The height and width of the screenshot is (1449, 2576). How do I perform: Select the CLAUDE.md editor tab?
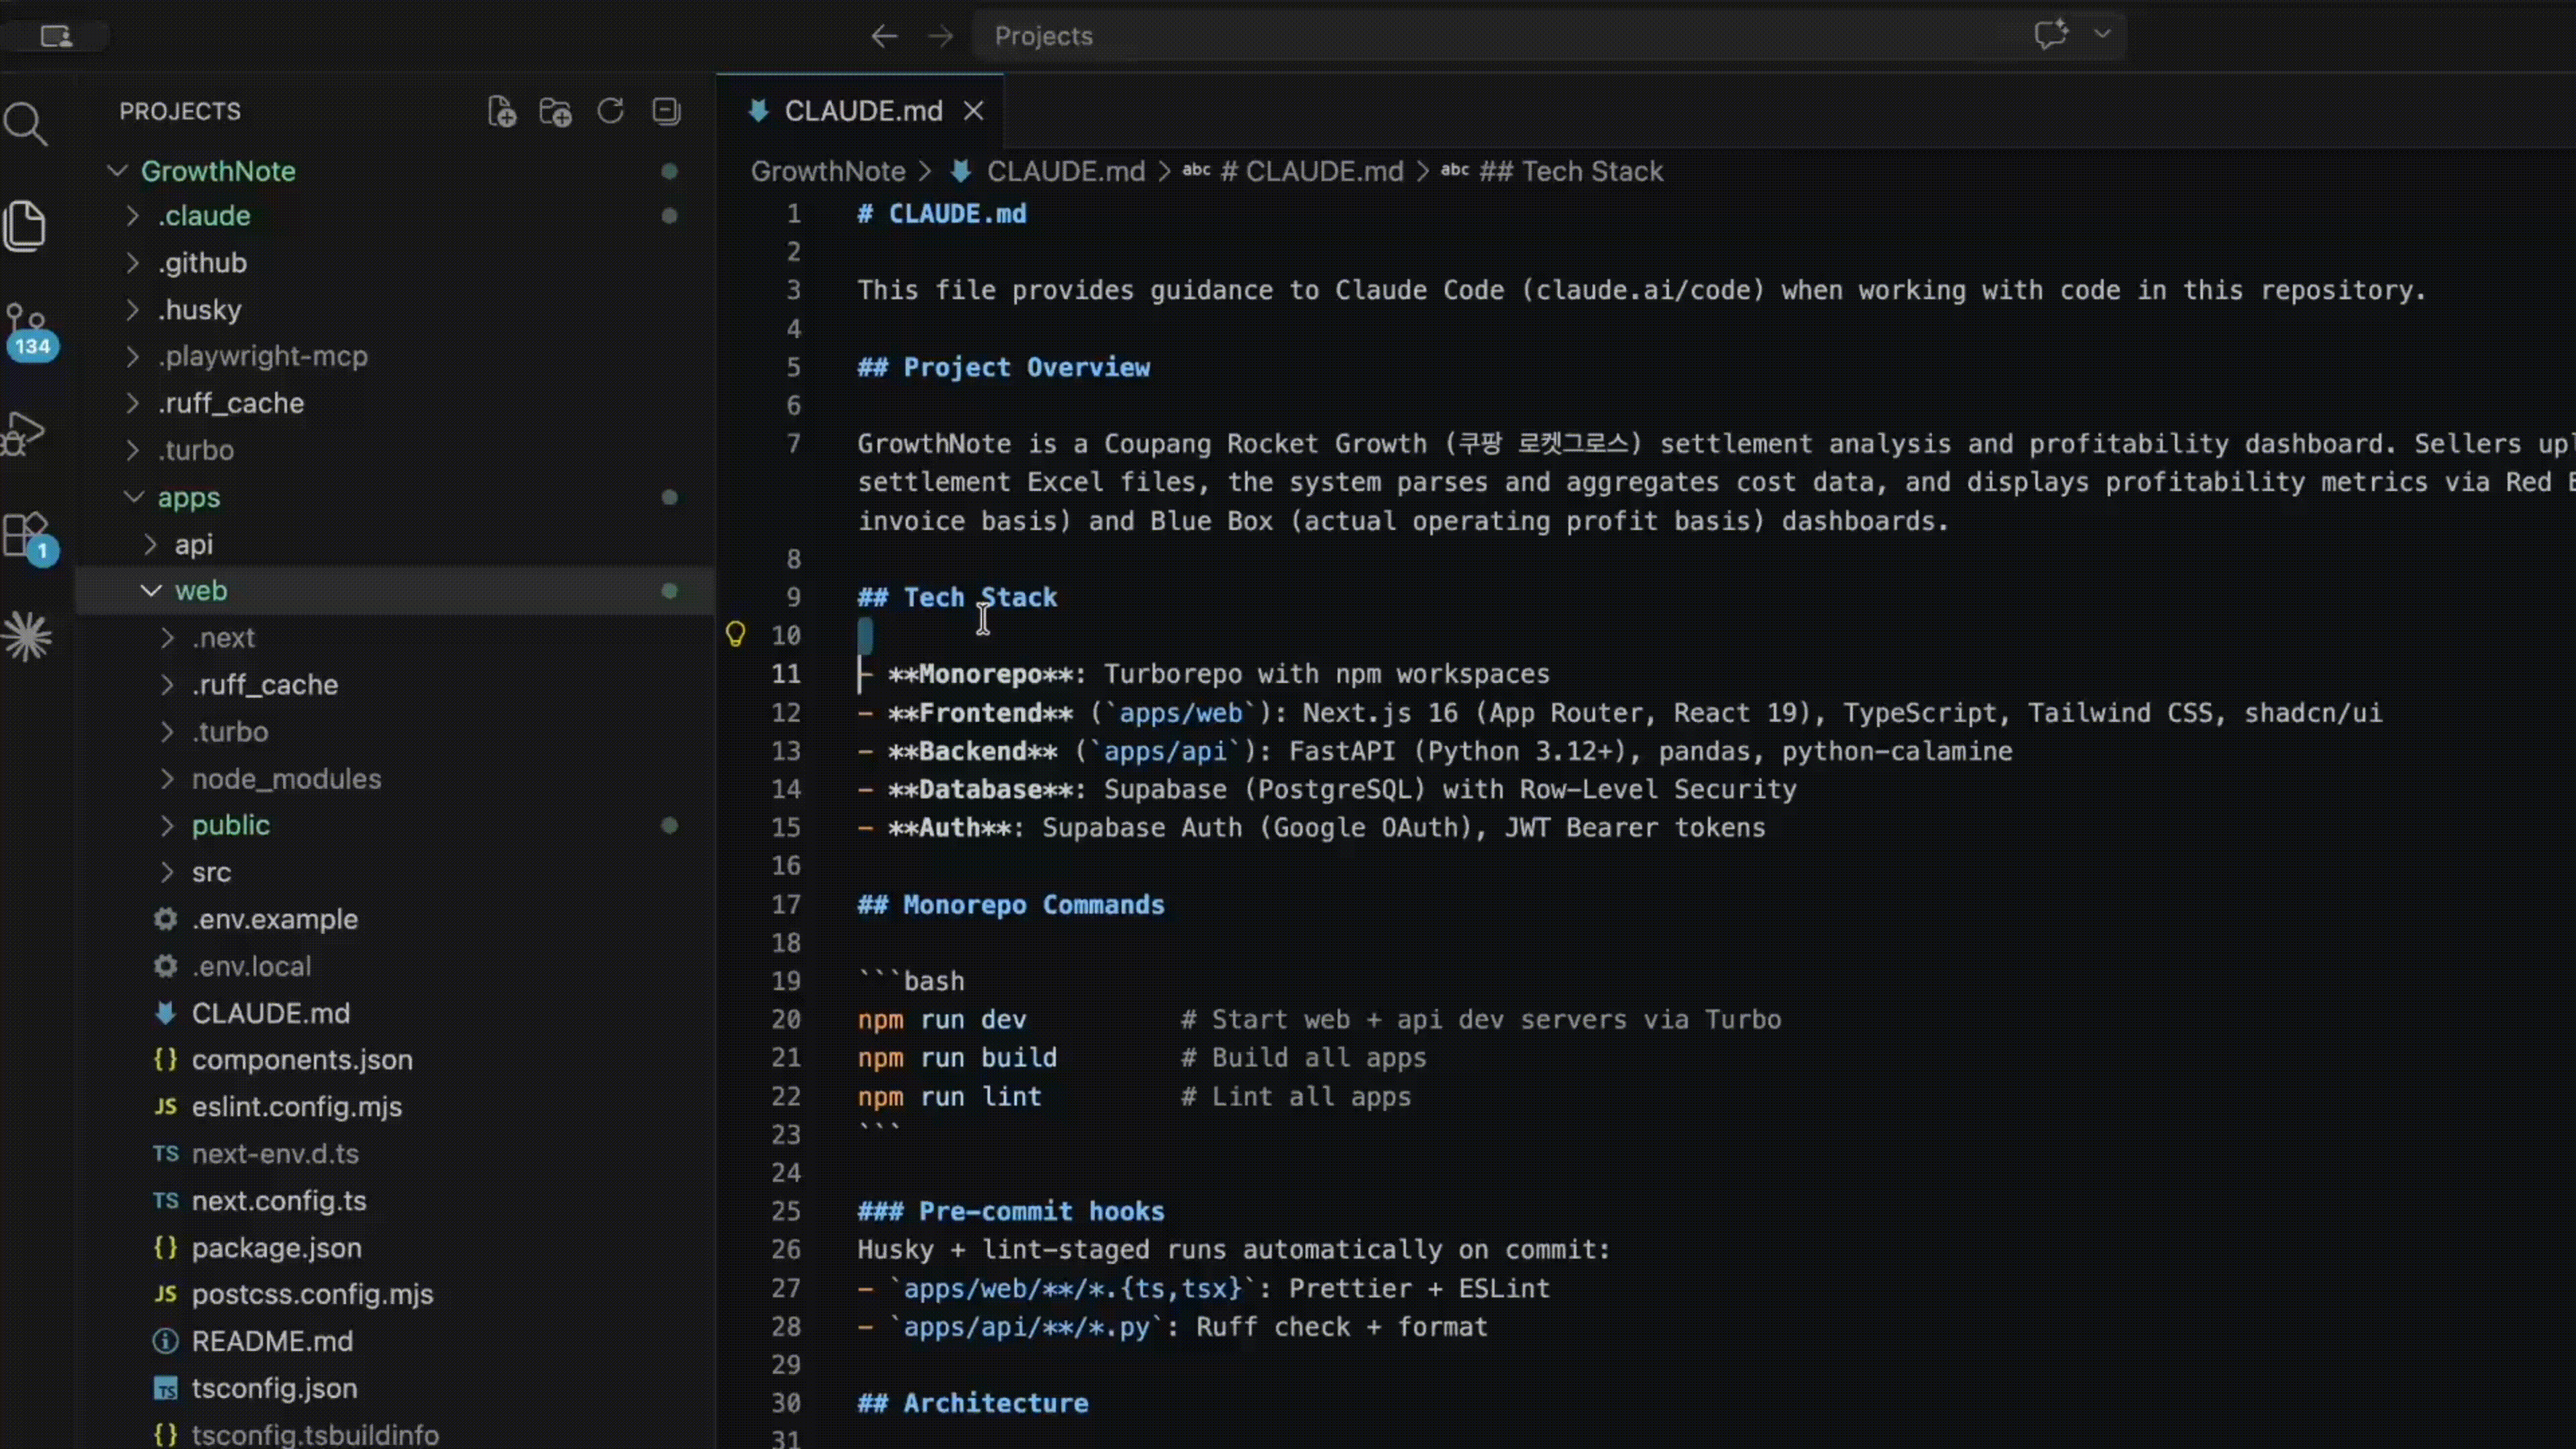[x=860, y=111]
